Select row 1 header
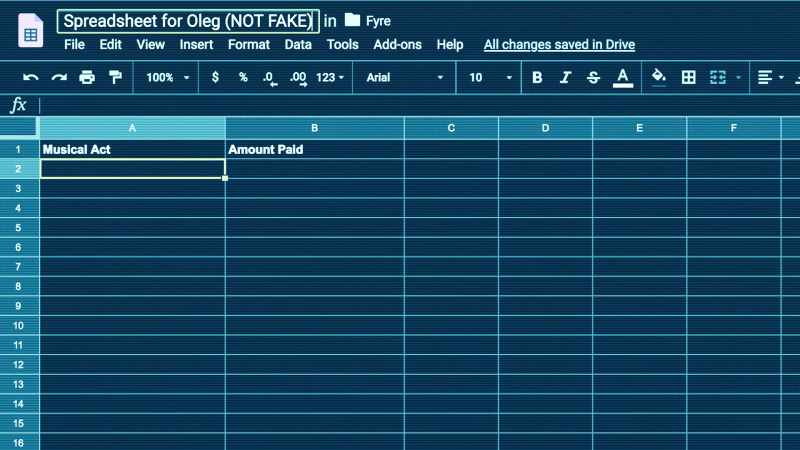Screen dimensions: 800x450 coord(19,149)
